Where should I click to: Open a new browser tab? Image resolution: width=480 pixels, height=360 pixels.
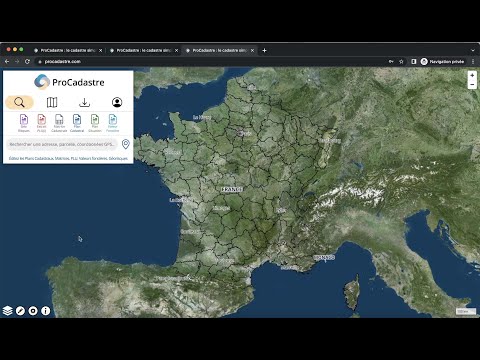click(x=264, y=50)
